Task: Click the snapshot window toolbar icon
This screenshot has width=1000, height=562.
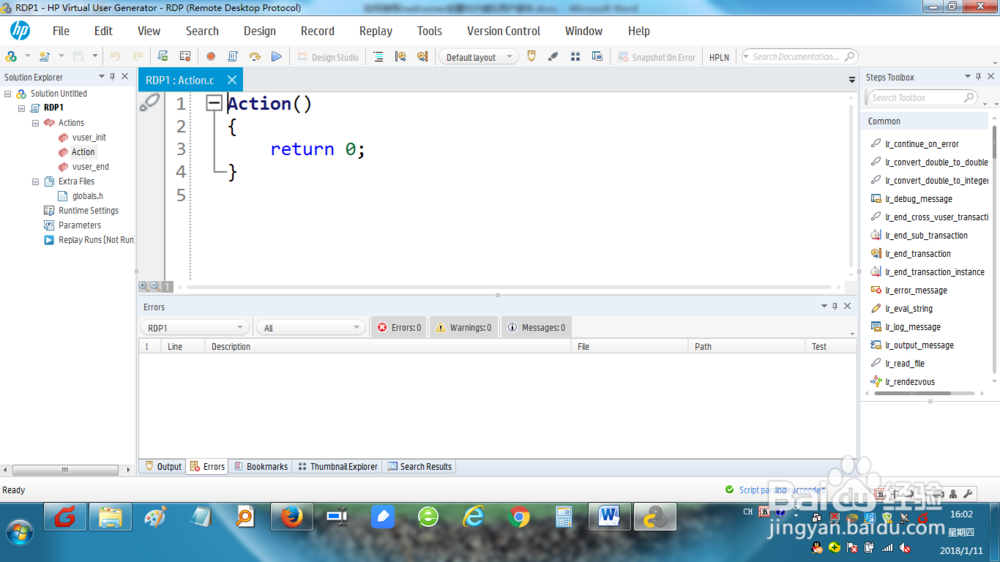Action: coord(597,57)
